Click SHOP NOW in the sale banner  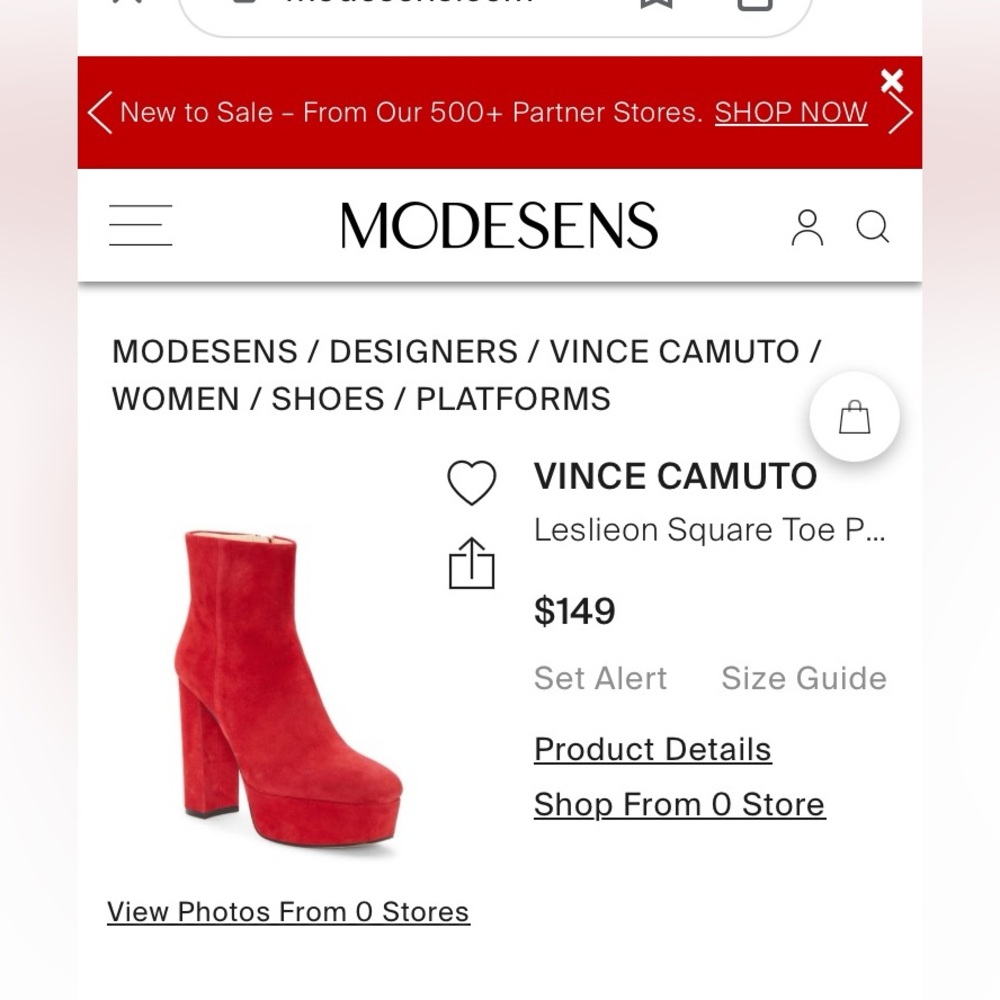790,112
